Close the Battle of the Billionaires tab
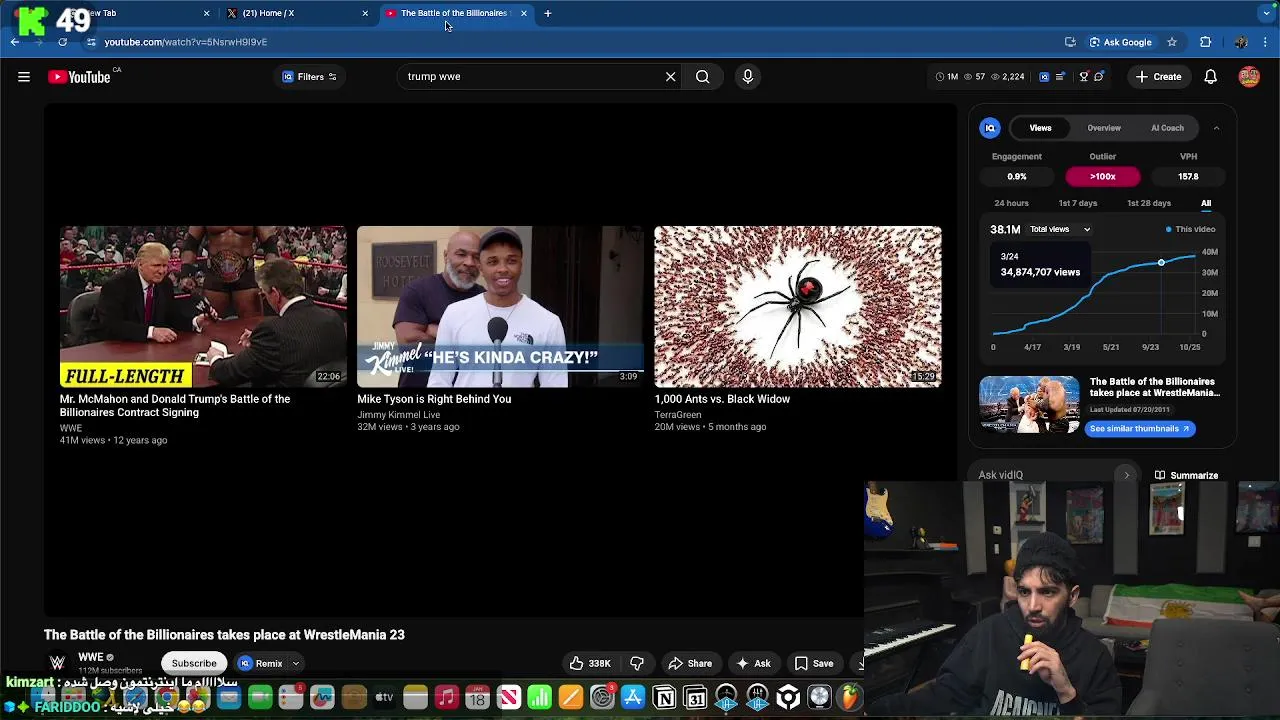This screenshot has height=720, width=1280. tap(523, 13)
